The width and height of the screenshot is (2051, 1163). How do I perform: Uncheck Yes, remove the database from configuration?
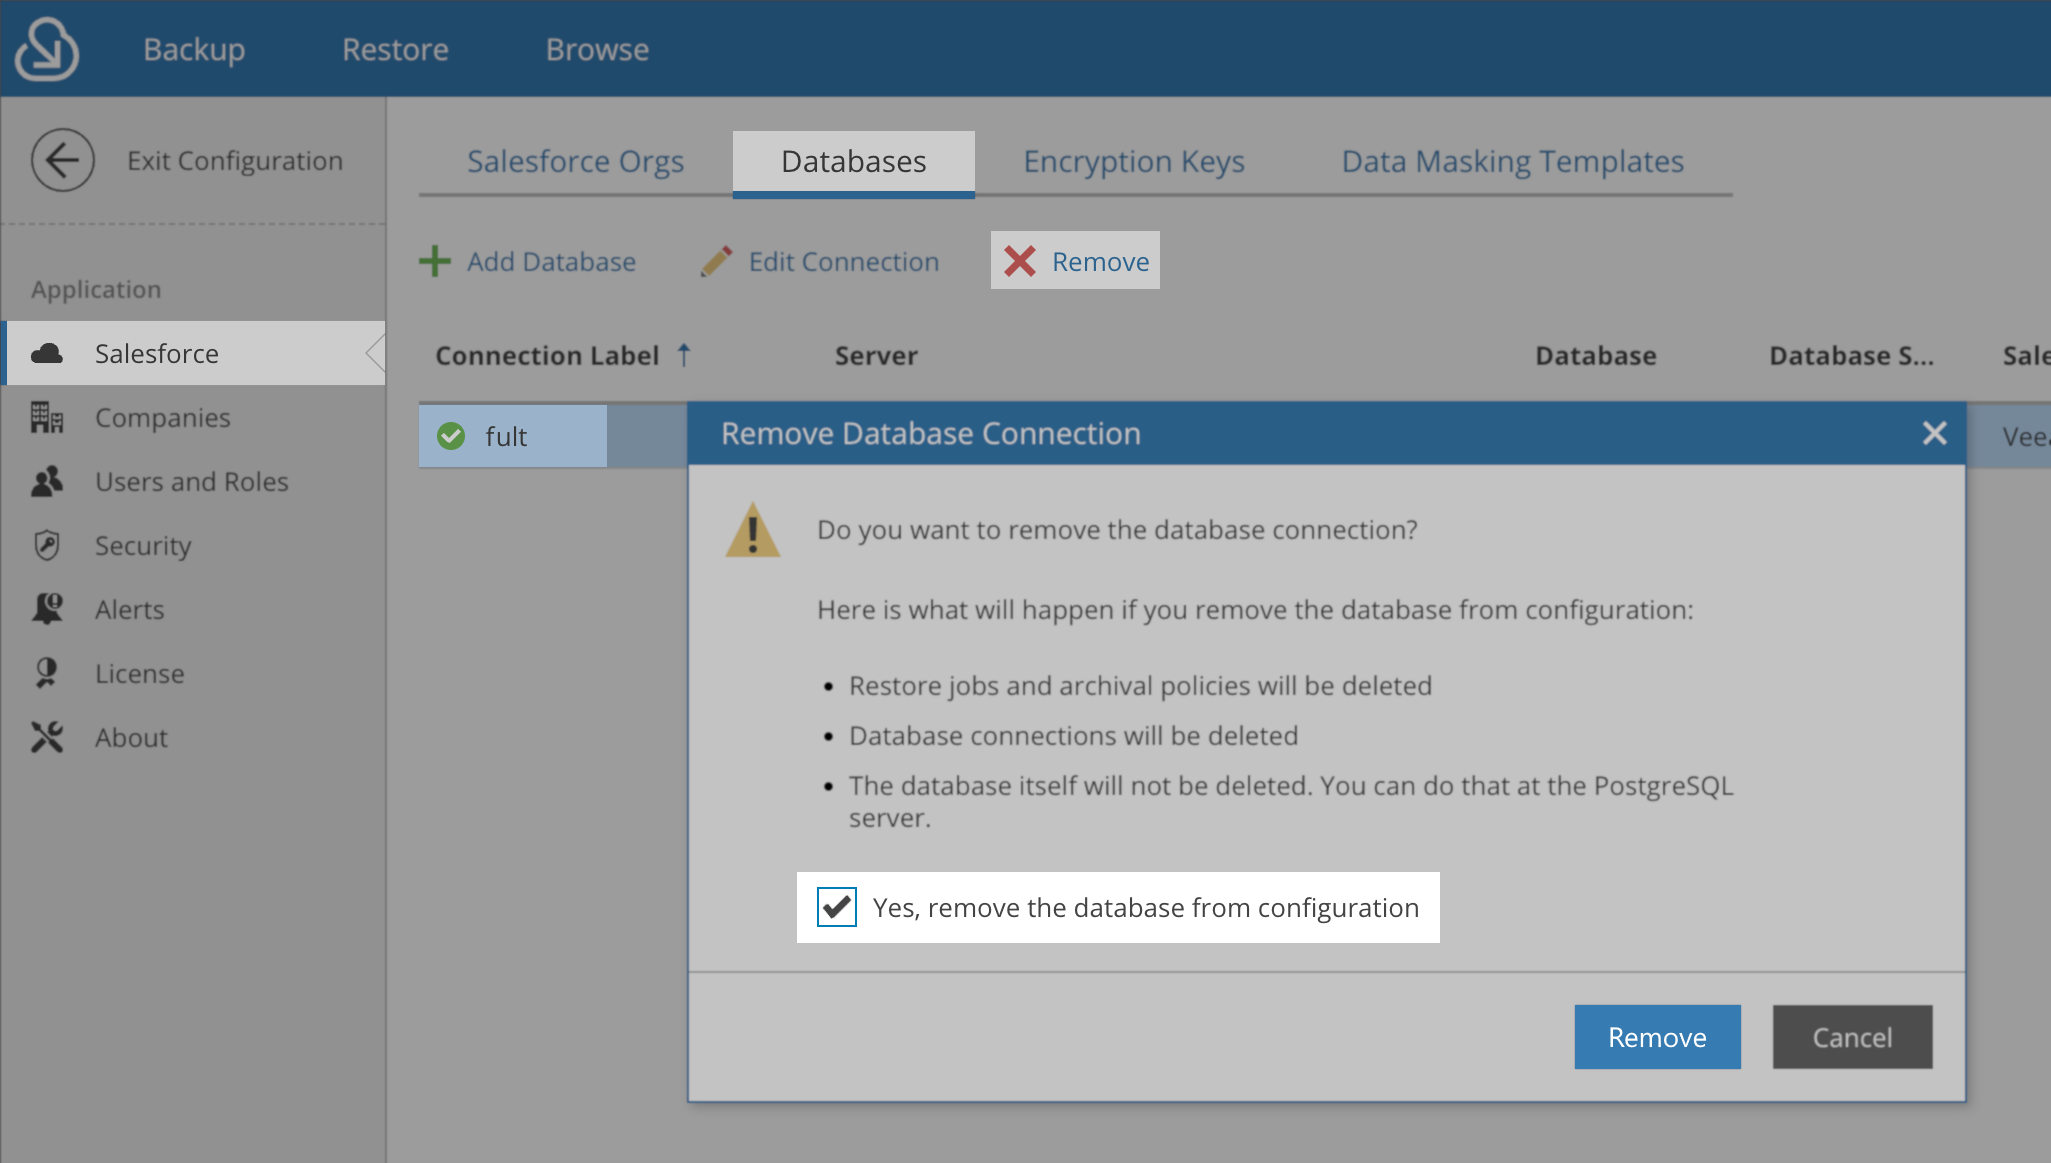(836, 907)
